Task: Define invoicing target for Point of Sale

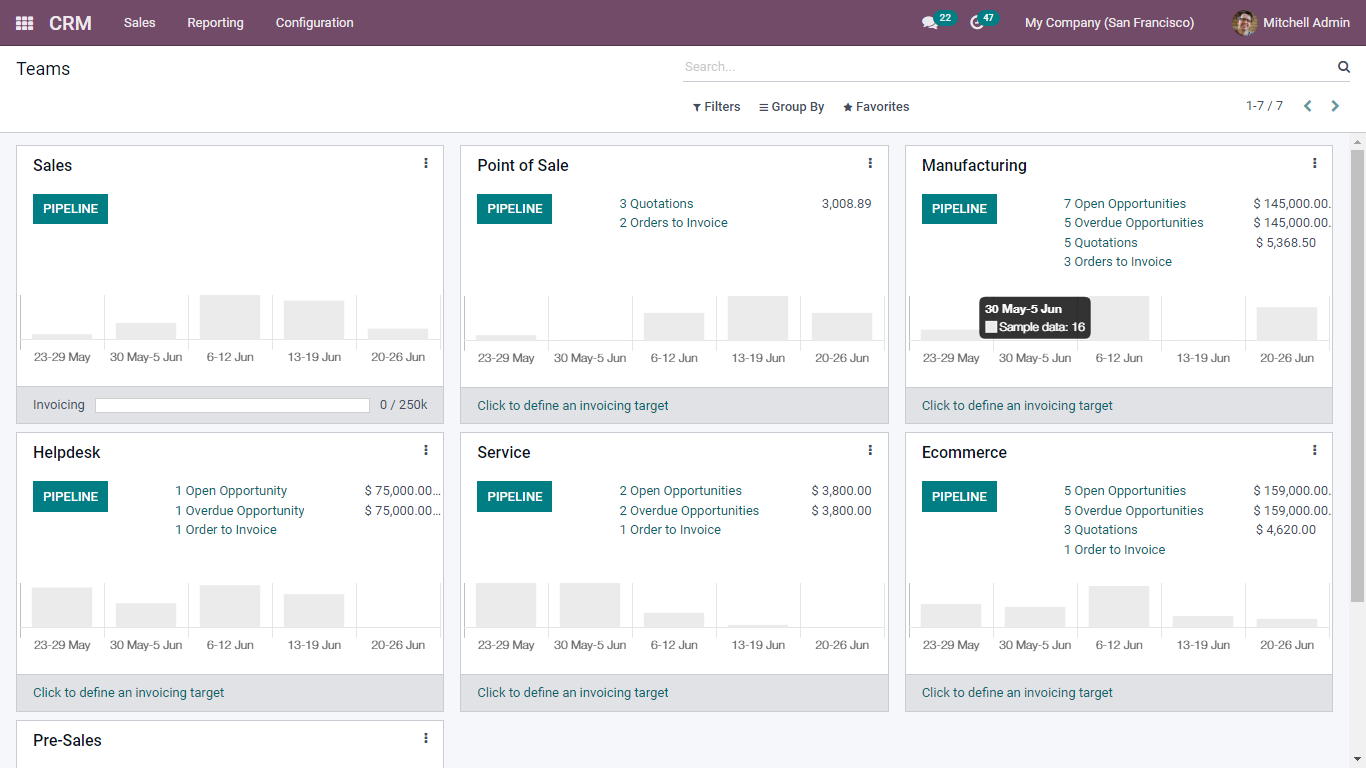Action: [573, 406]
